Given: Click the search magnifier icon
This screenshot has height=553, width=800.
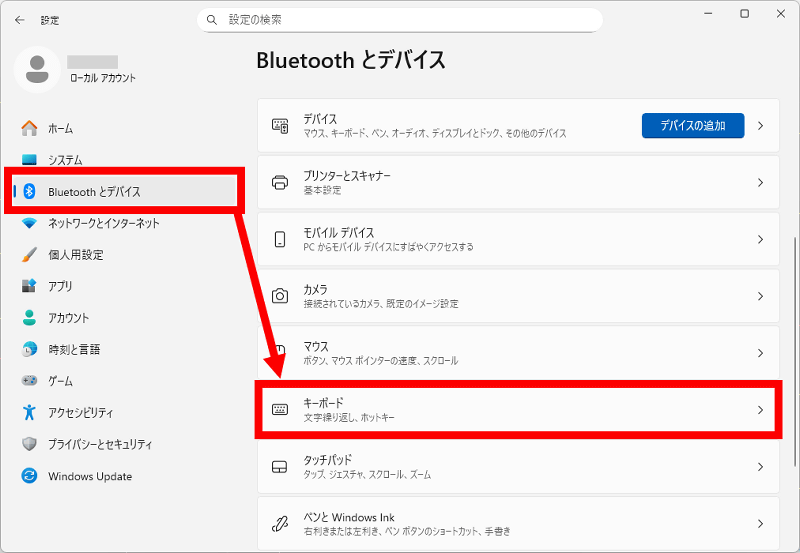Looking at the screenshot, I should pyautogui.click(x=211, y=20).
